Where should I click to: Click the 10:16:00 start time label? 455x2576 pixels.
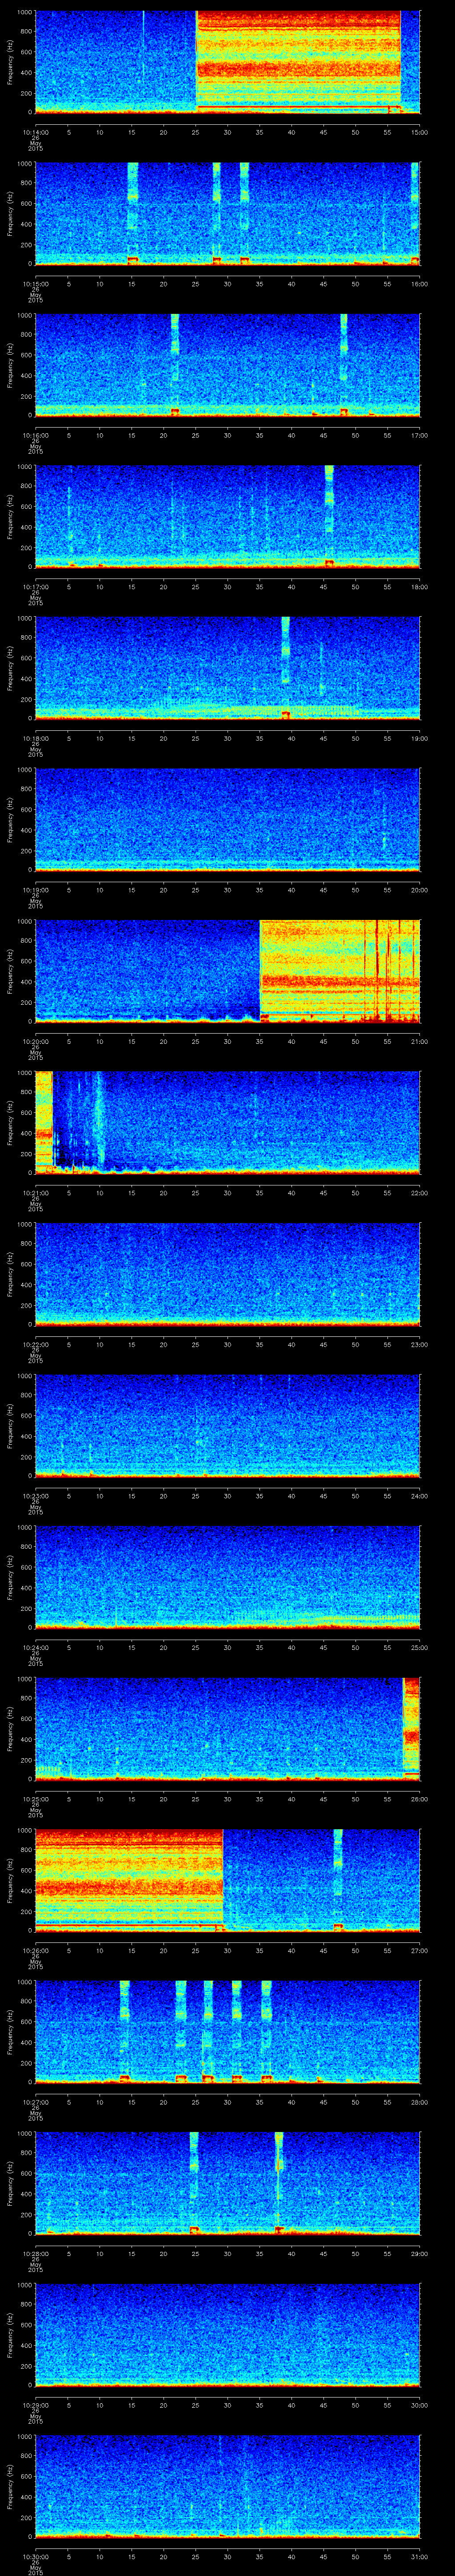point(35,435)
